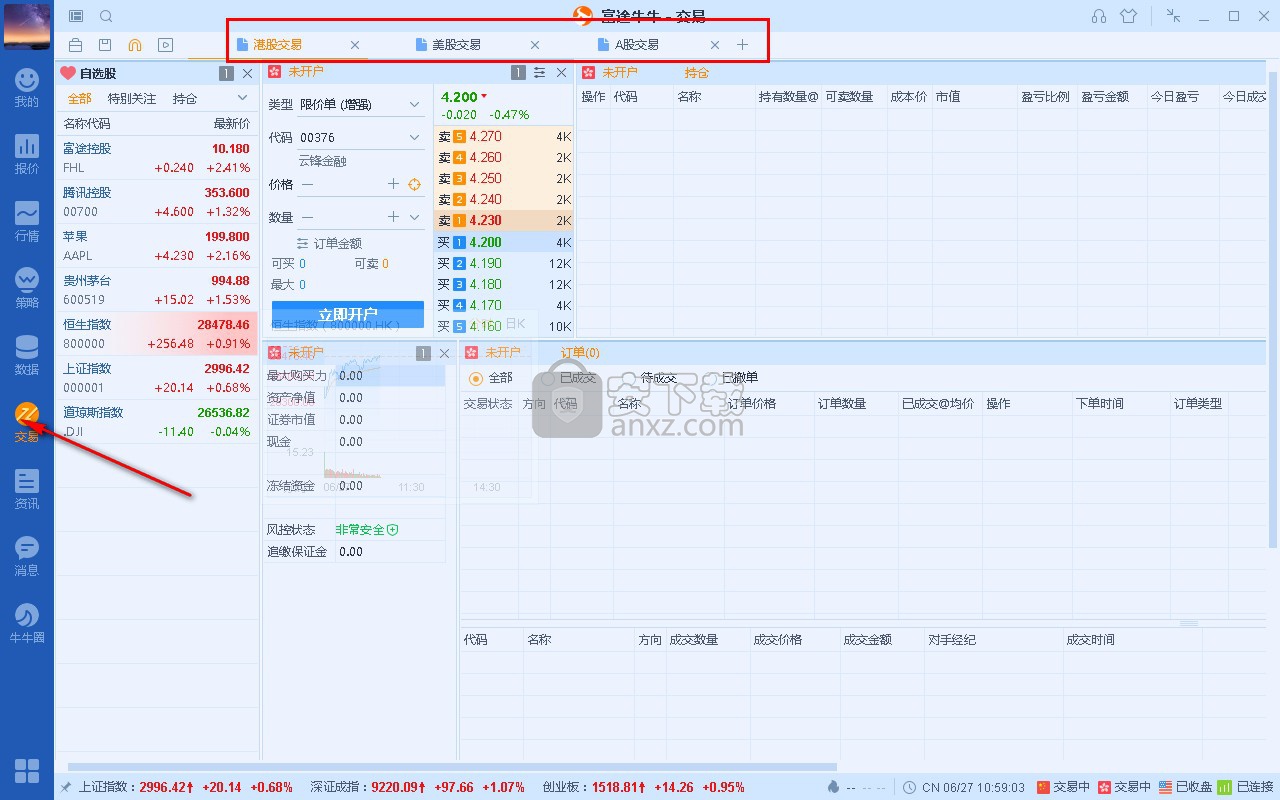Click ask level 卖1 price 4.230
The height and width of the screenshot is (800, 1280).
(504, 221)
